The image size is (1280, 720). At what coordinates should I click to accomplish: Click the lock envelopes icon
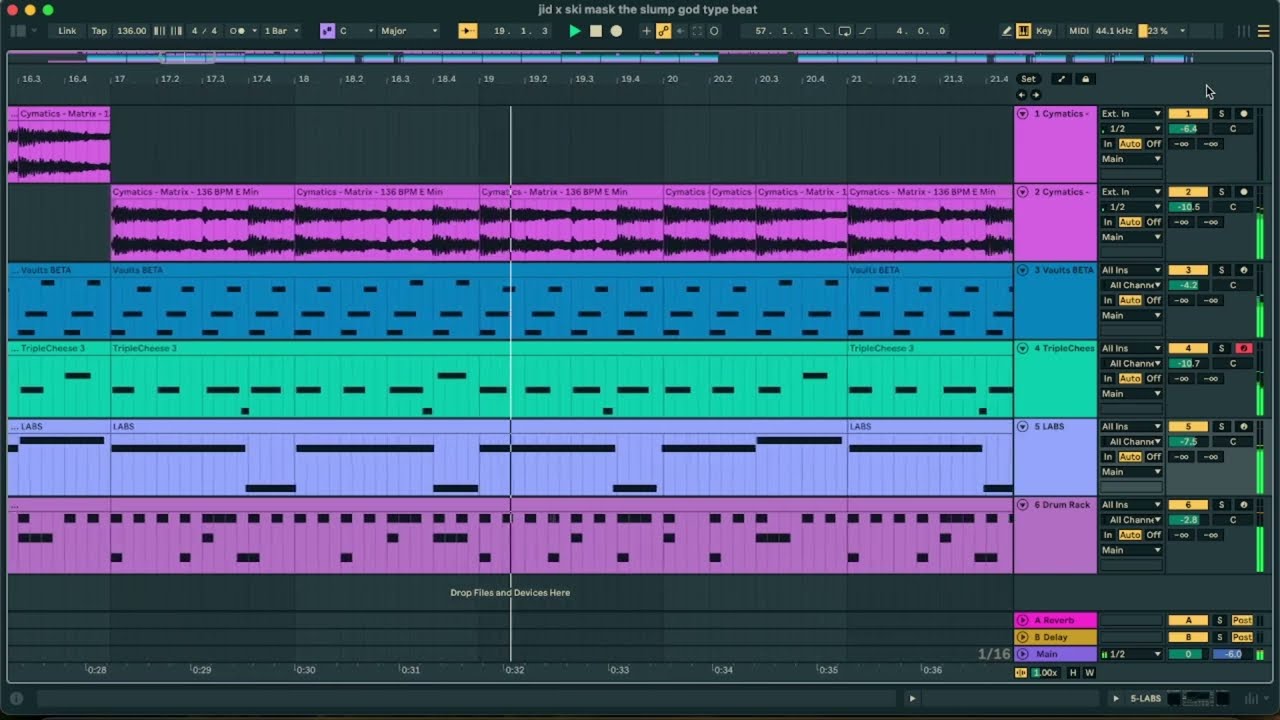1085,79
